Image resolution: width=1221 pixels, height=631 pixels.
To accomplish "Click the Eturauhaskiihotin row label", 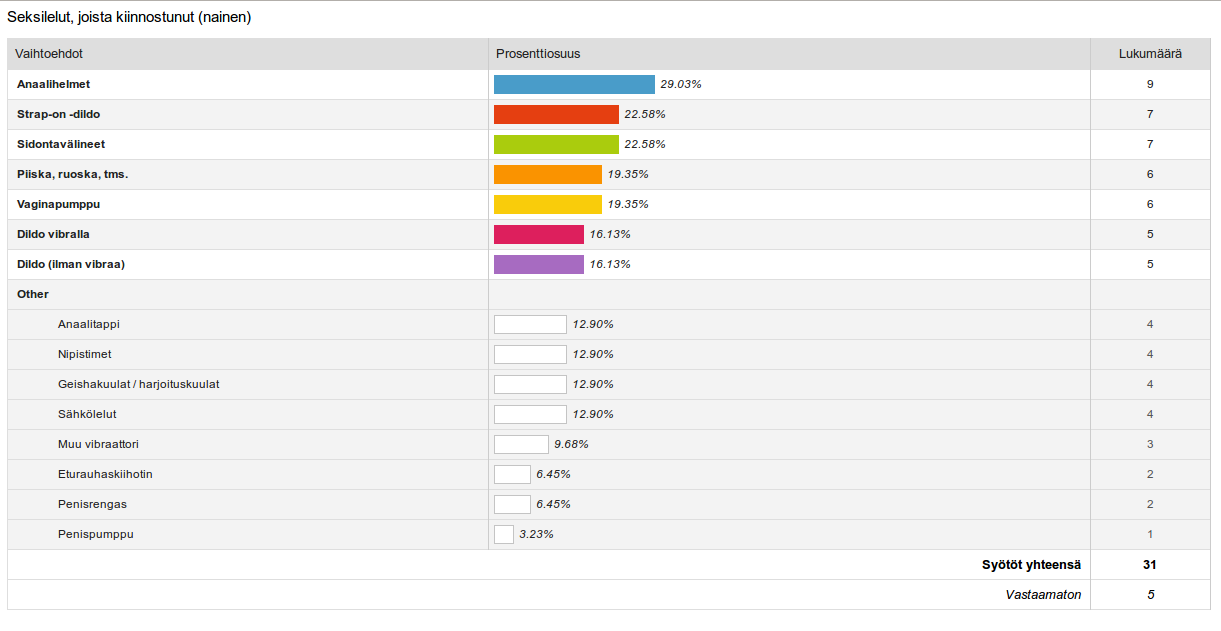I will tap(105, 475).
